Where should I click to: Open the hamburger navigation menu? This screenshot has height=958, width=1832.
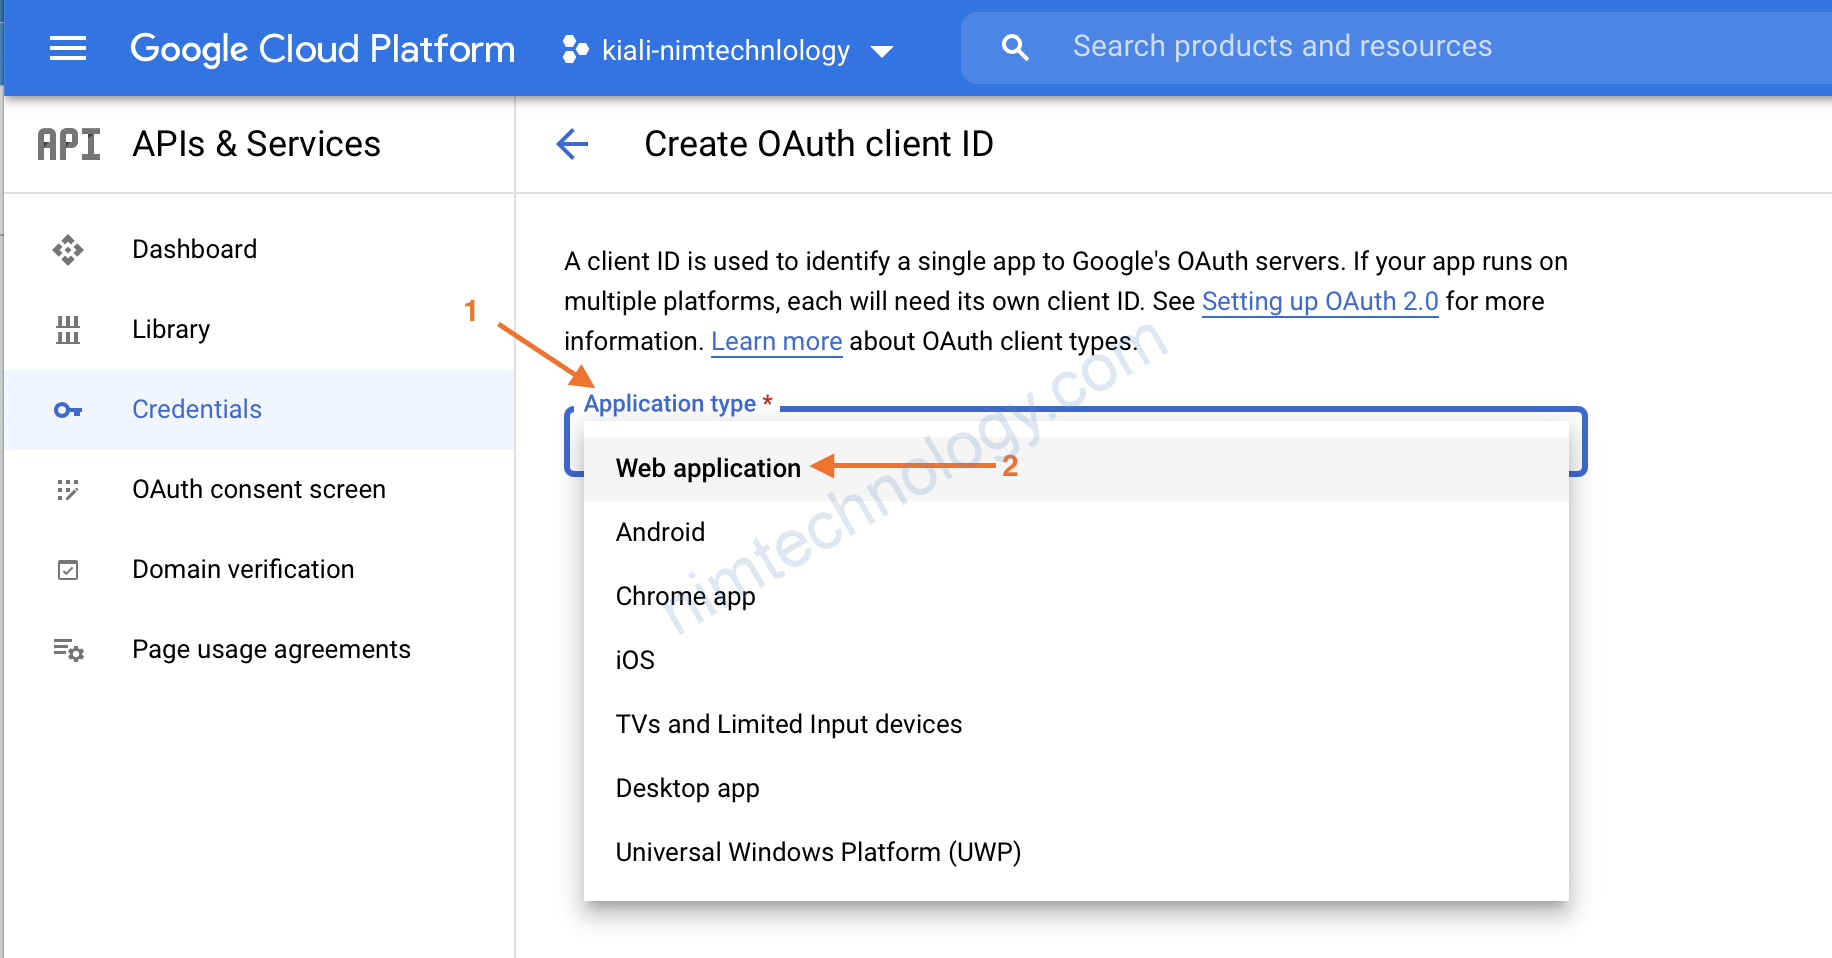(x=68, y=48)
